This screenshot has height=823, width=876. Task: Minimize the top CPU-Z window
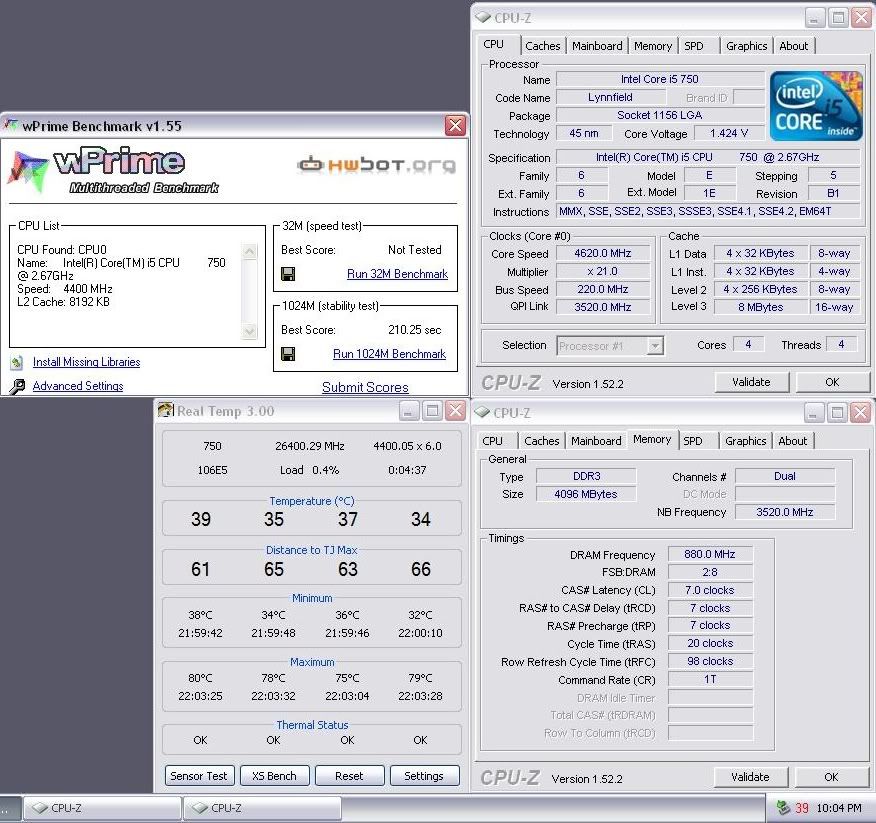[815, 18]
